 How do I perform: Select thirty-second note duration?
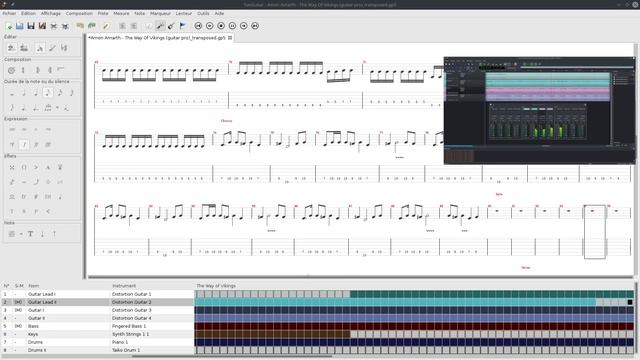point(72,93)
